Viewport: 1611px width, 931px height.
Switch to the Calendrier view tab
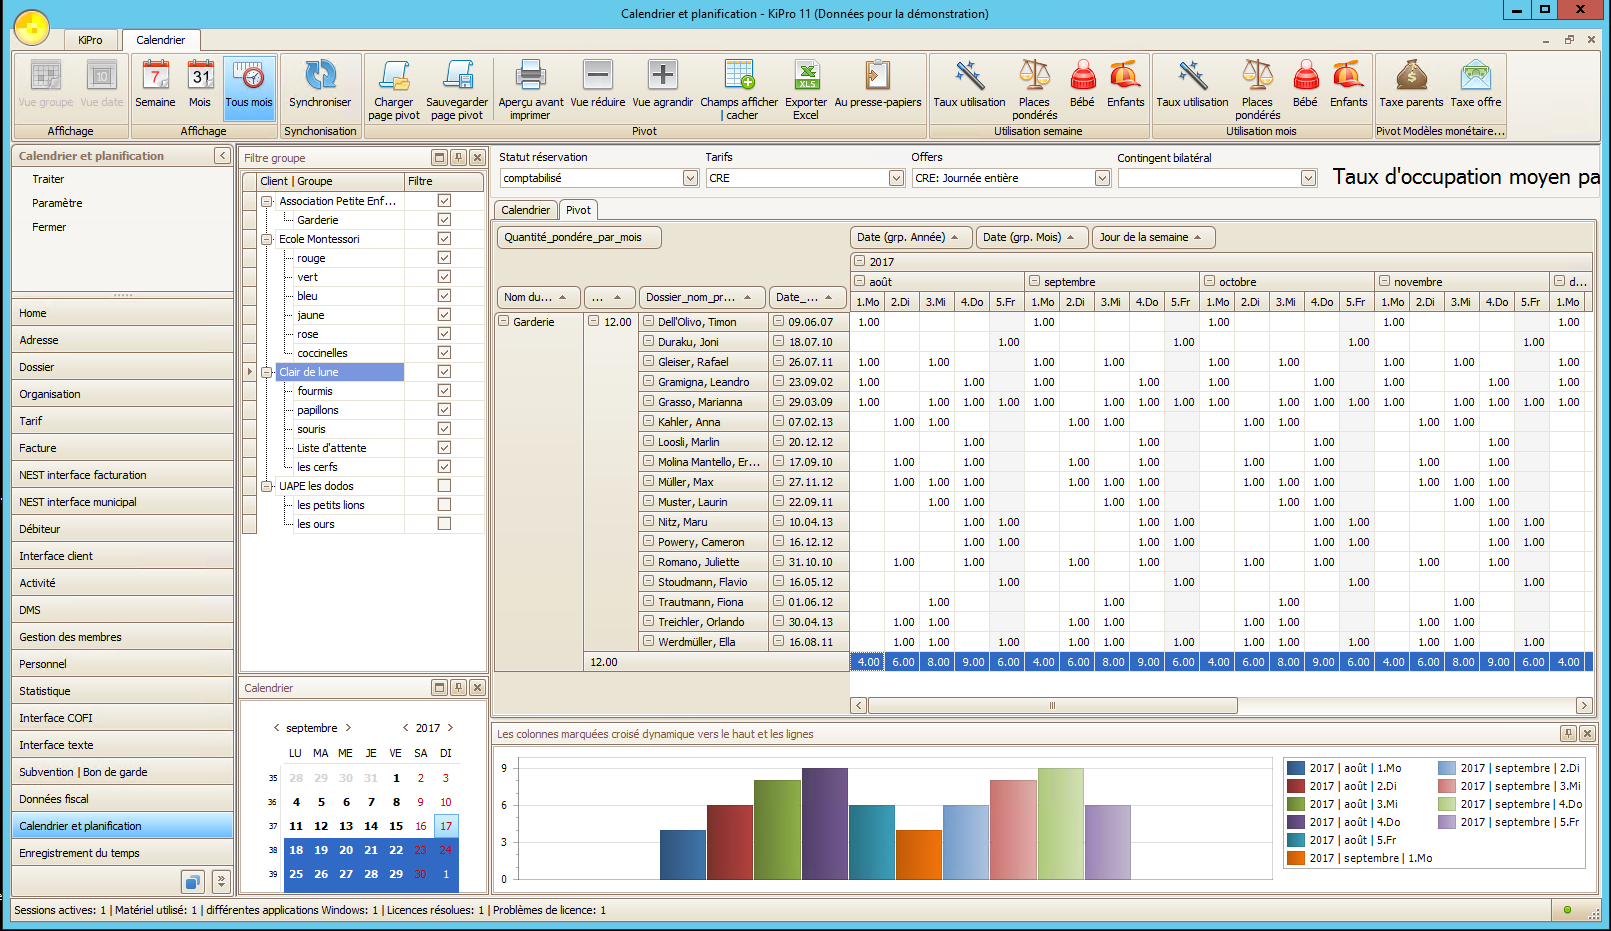pos(525,210)
